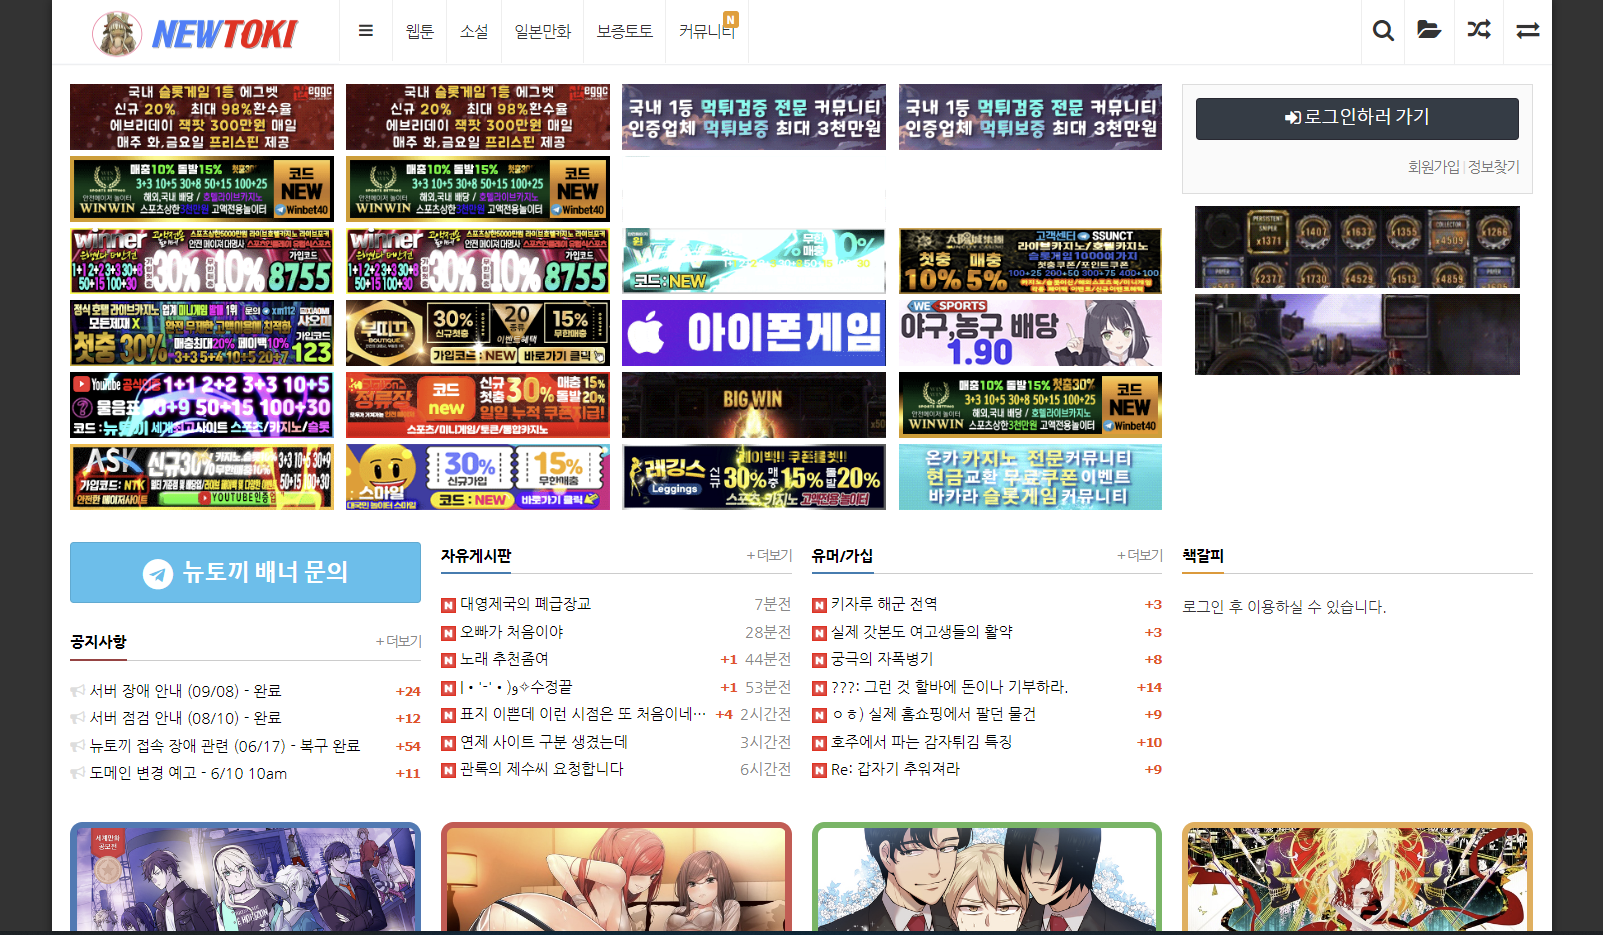This screenshot has width=1603, height=935.
Task: Click the YouTube 1+1 2+2 banner
Action: [x=202, y=405]
